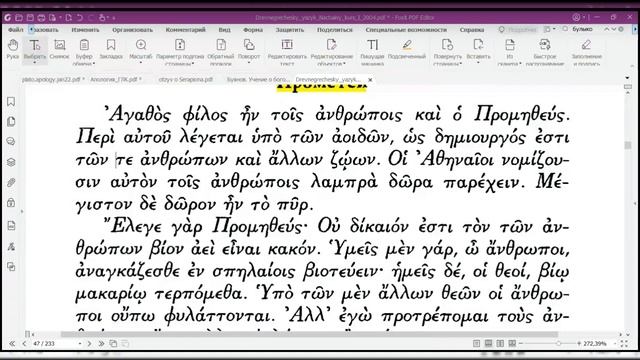This screenshot has height=360, width=640.
Task: Open the Защитить ribbon tab
Action: 290,30
